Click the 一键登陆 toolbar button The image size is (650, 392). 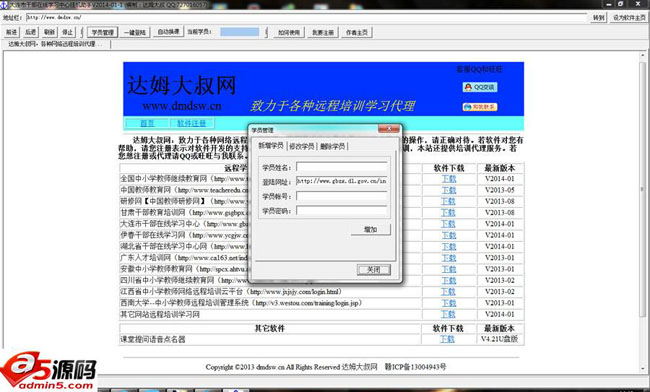[x=135, y=32]
